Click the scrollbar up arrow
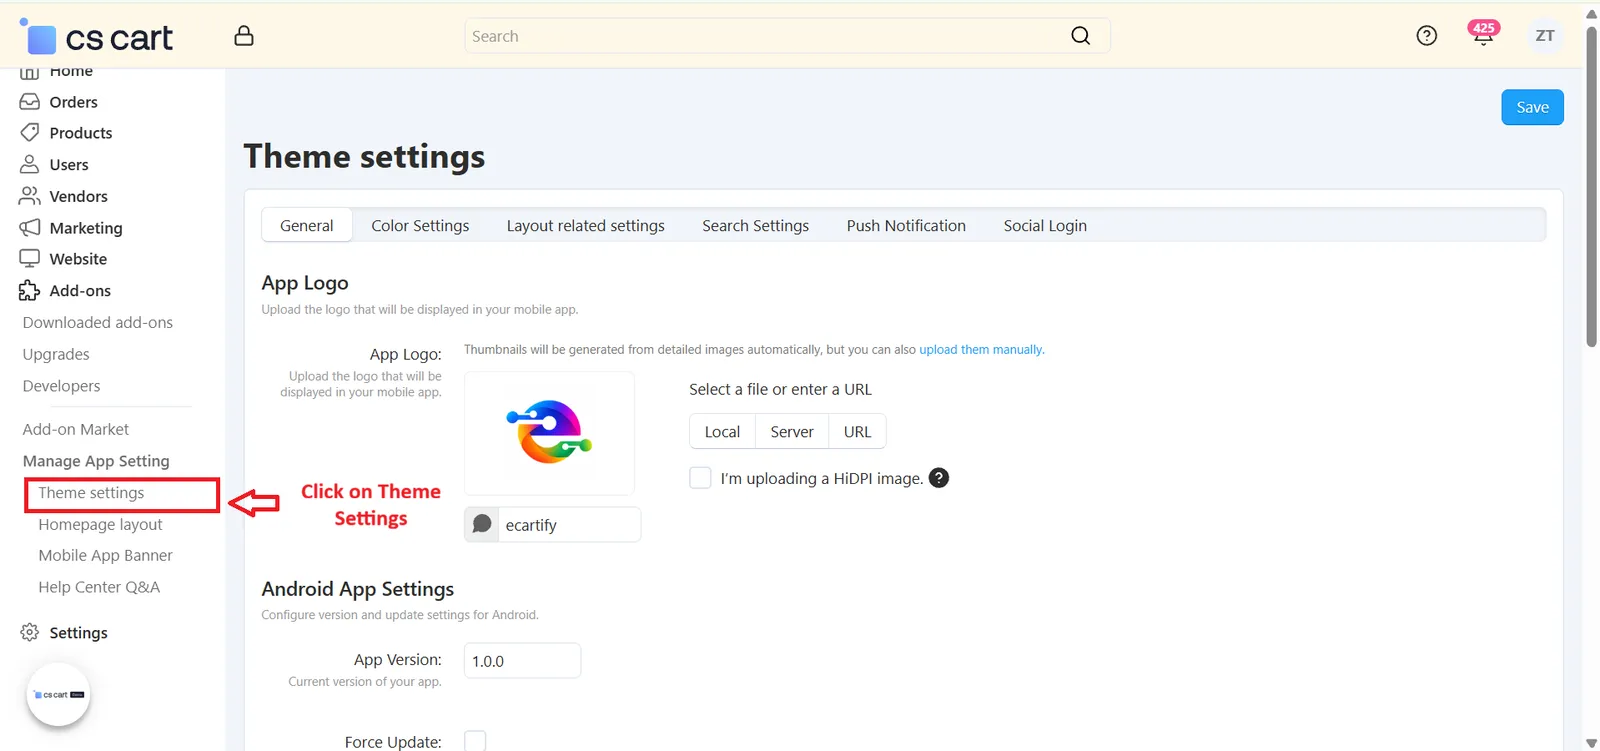This screenshot has width=1600, height=751. [x=1591, y=14]
